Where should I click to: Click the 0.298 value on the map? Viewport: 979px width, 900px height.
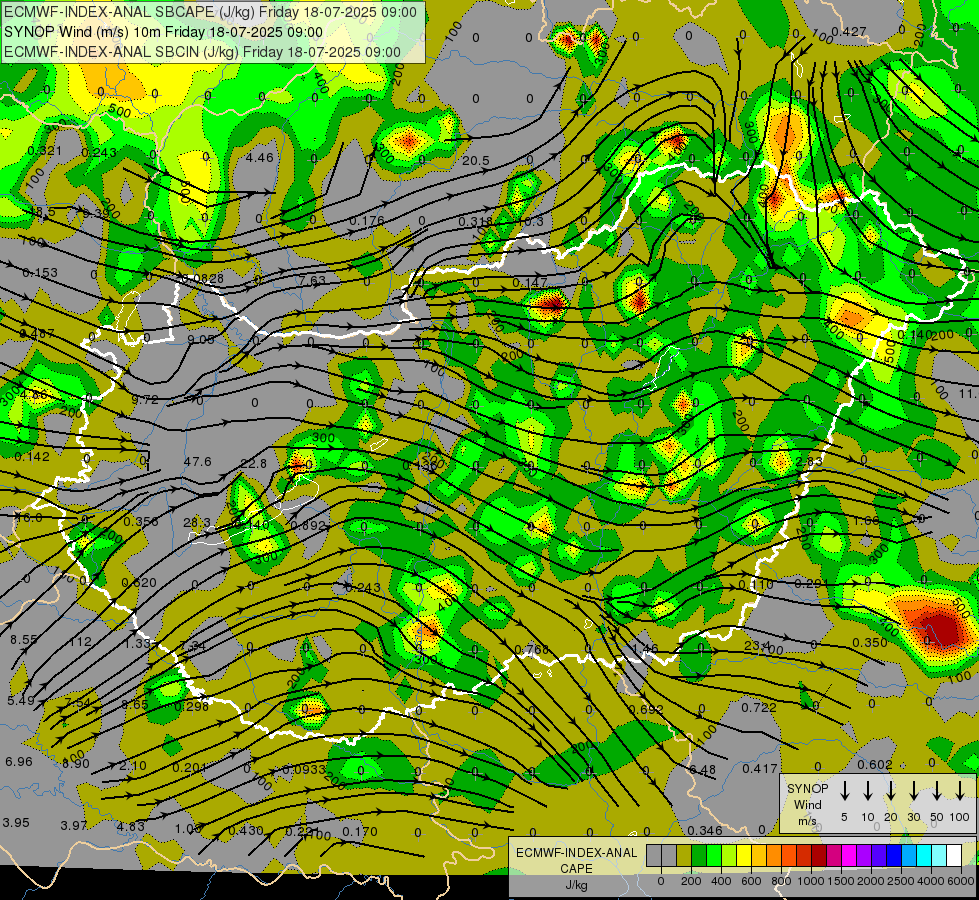click(192, 706)
